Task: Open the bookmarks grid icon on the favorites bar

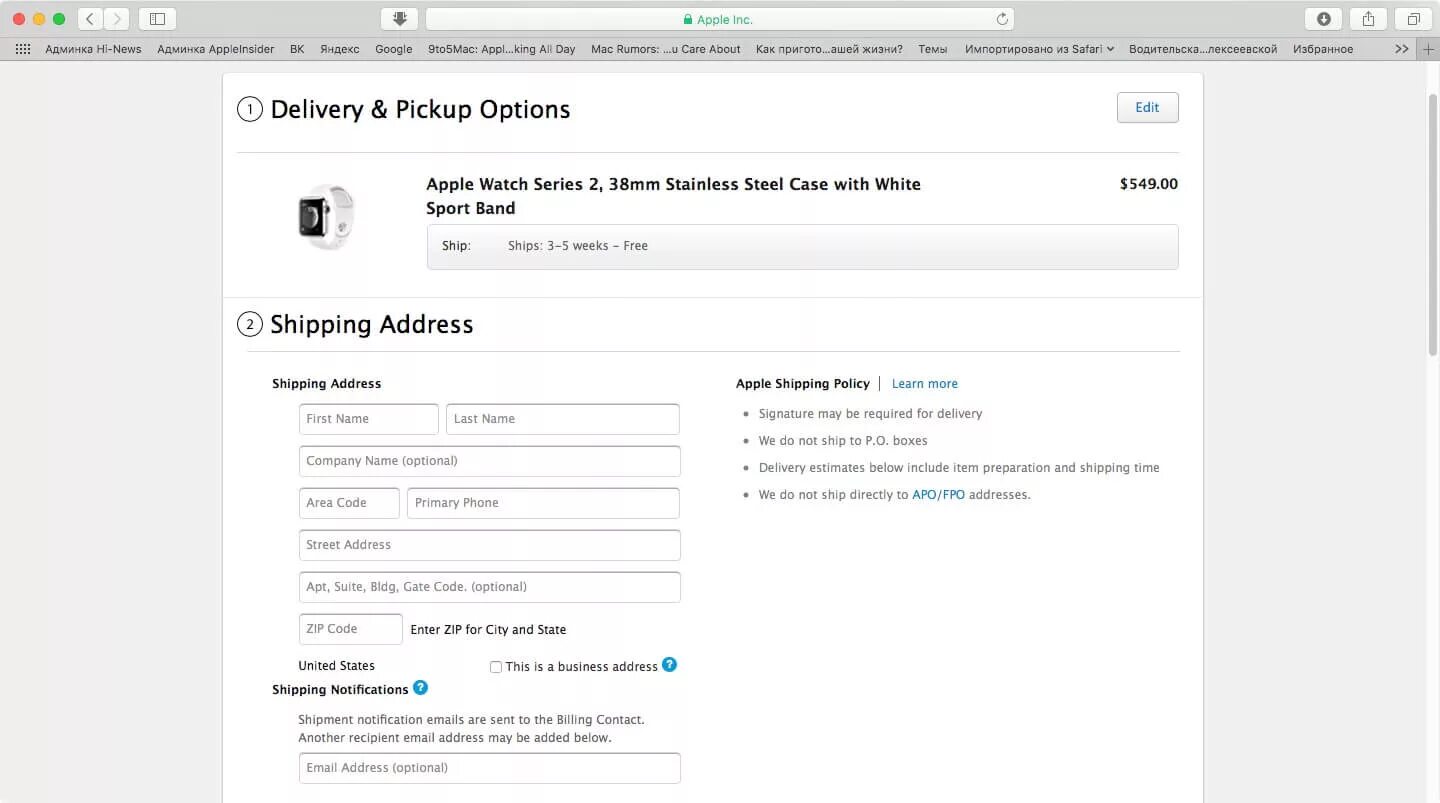Action: click(22, 48)
